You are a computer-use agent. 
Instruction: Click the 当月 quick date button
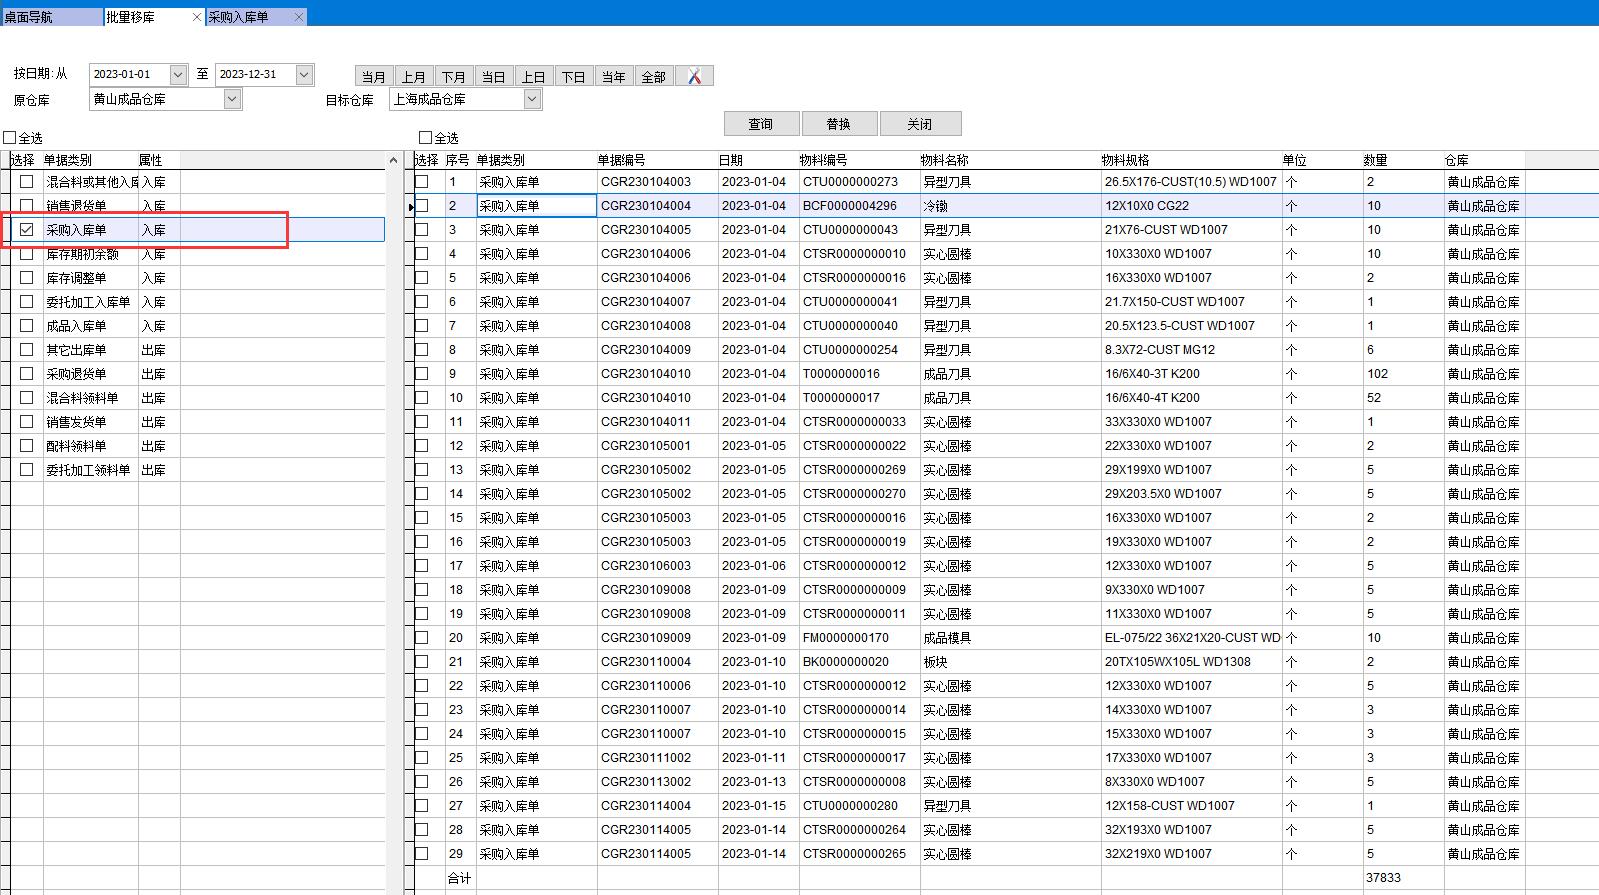(374, 77)
